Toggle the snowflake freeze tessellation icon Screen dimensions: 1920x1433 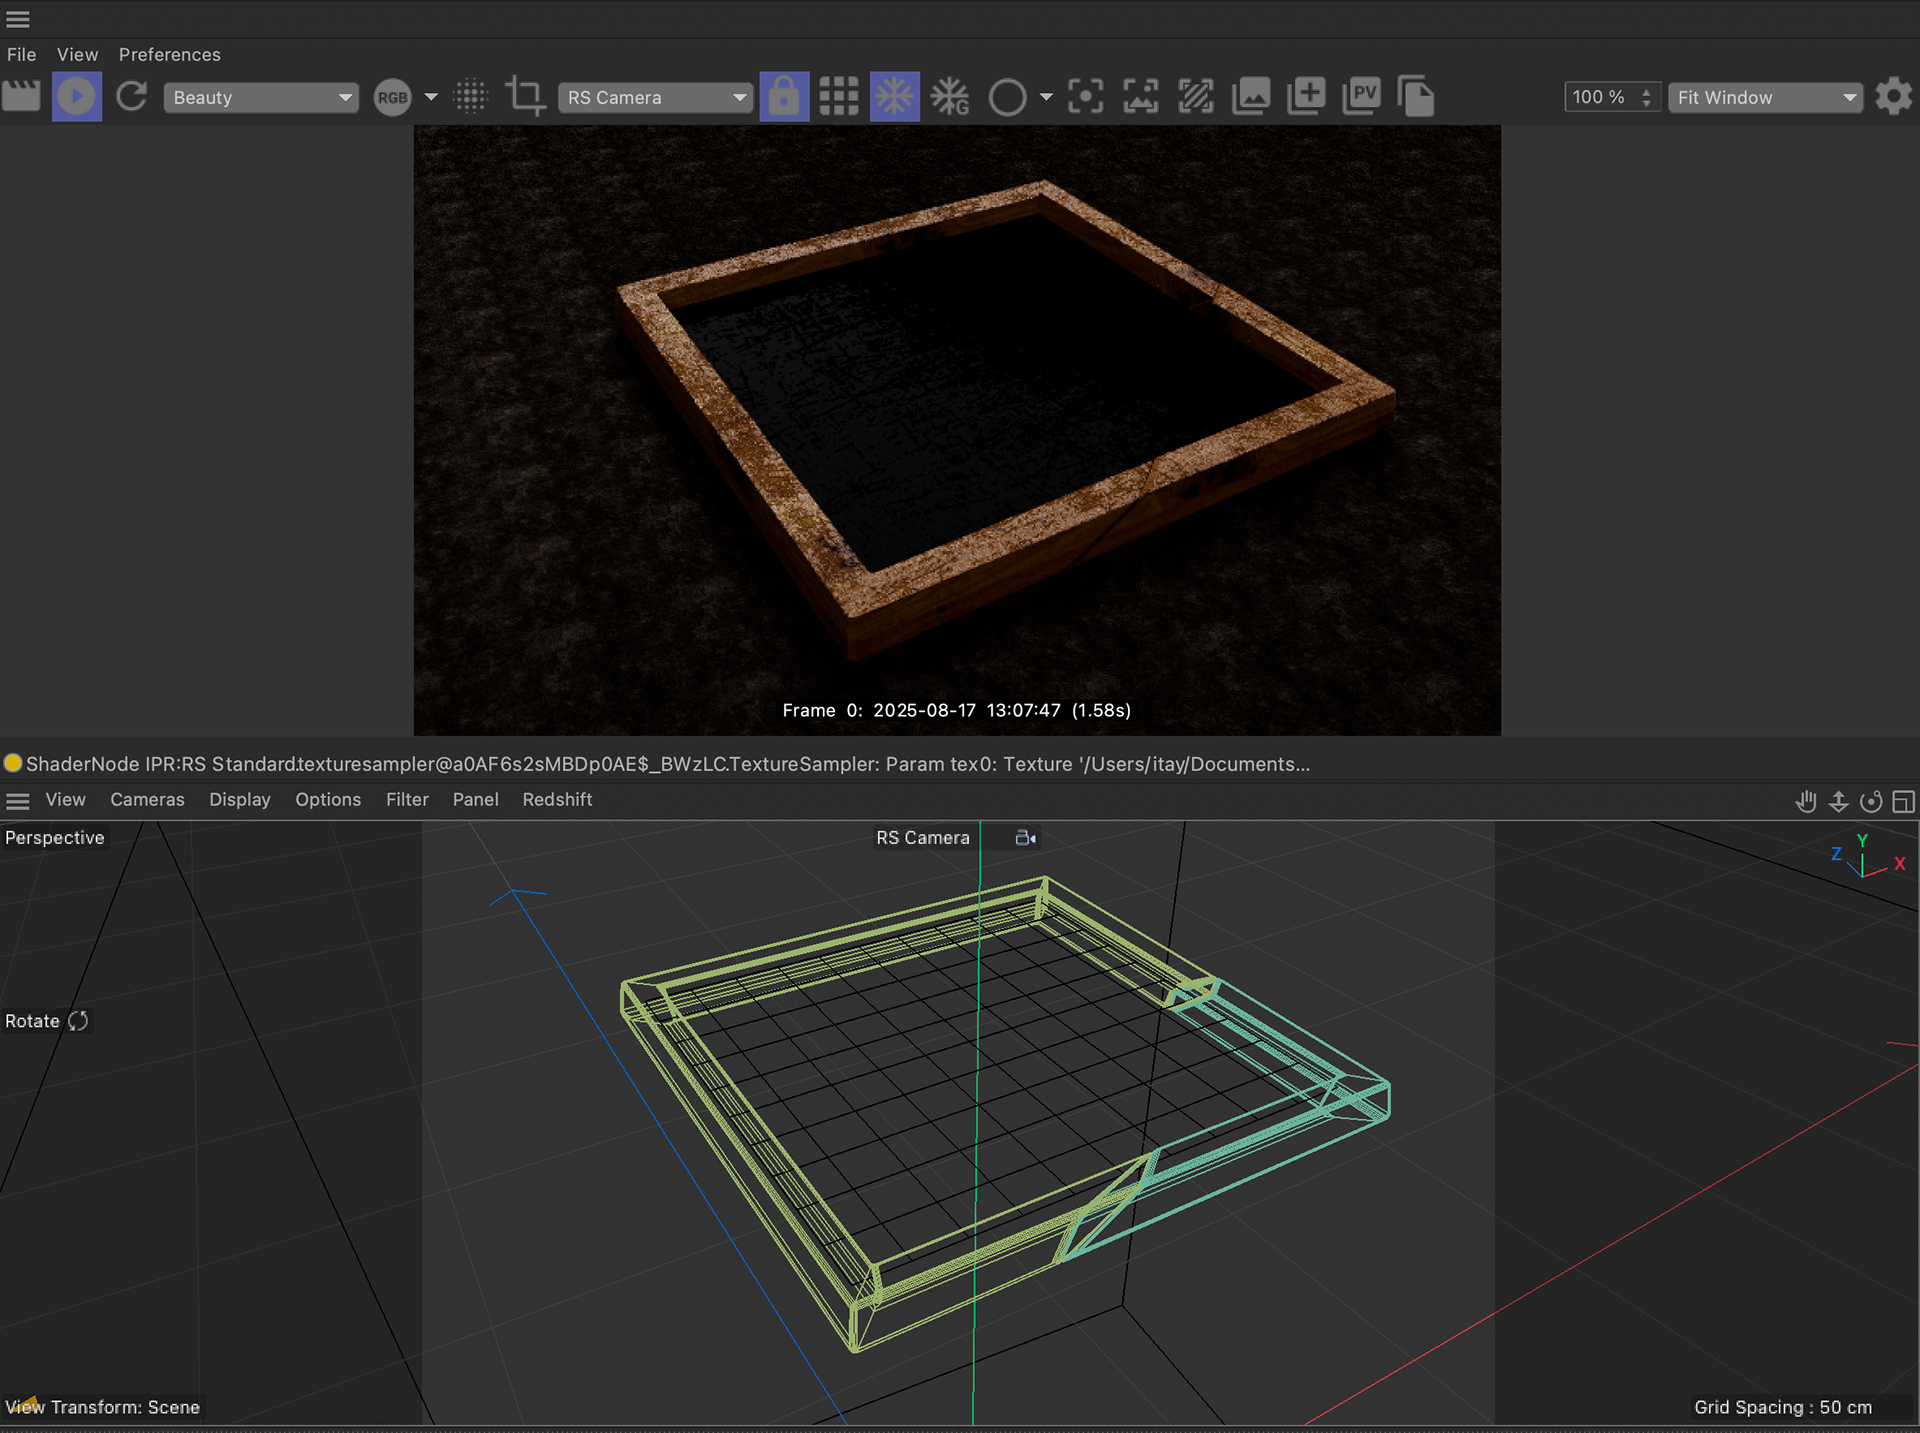tap(894, 97)
